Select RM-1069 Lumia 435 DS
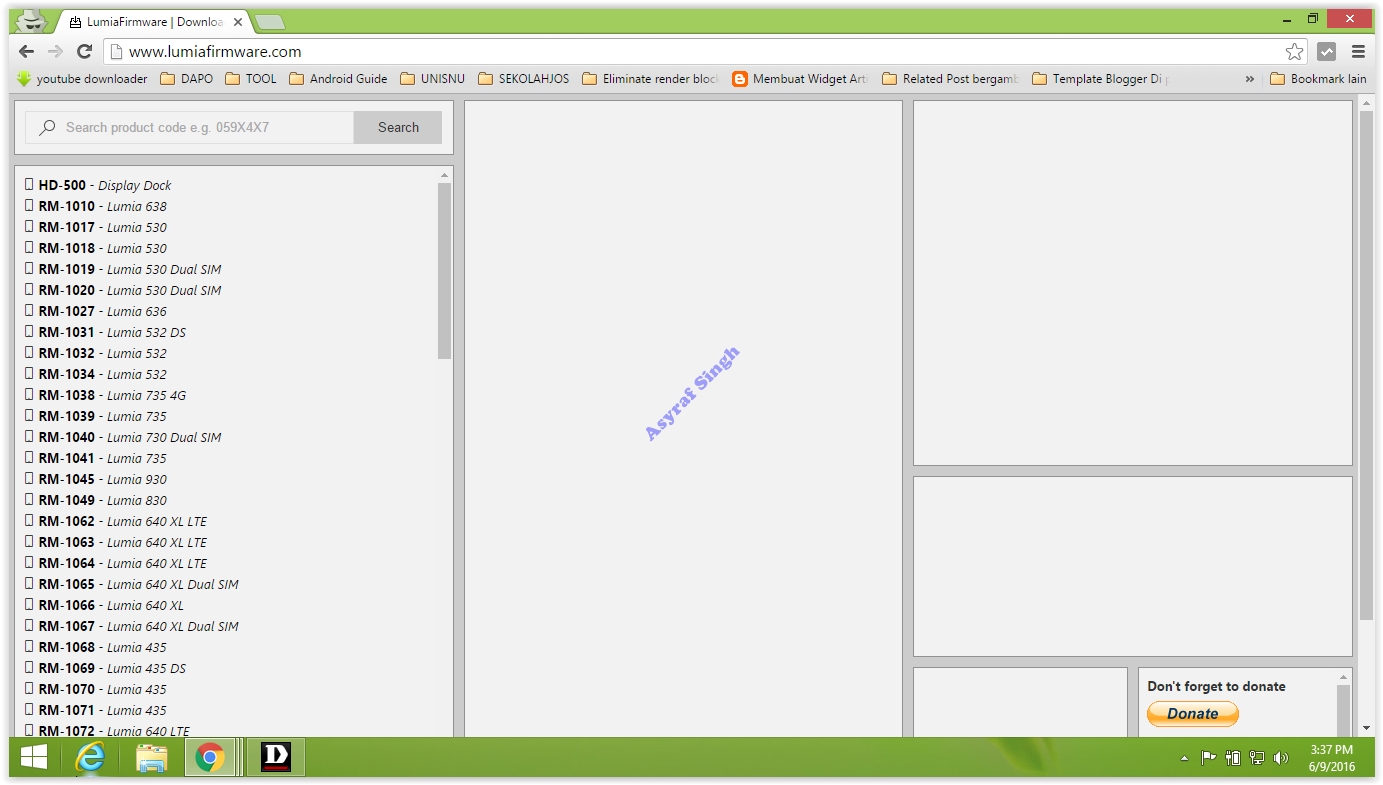 105,668
